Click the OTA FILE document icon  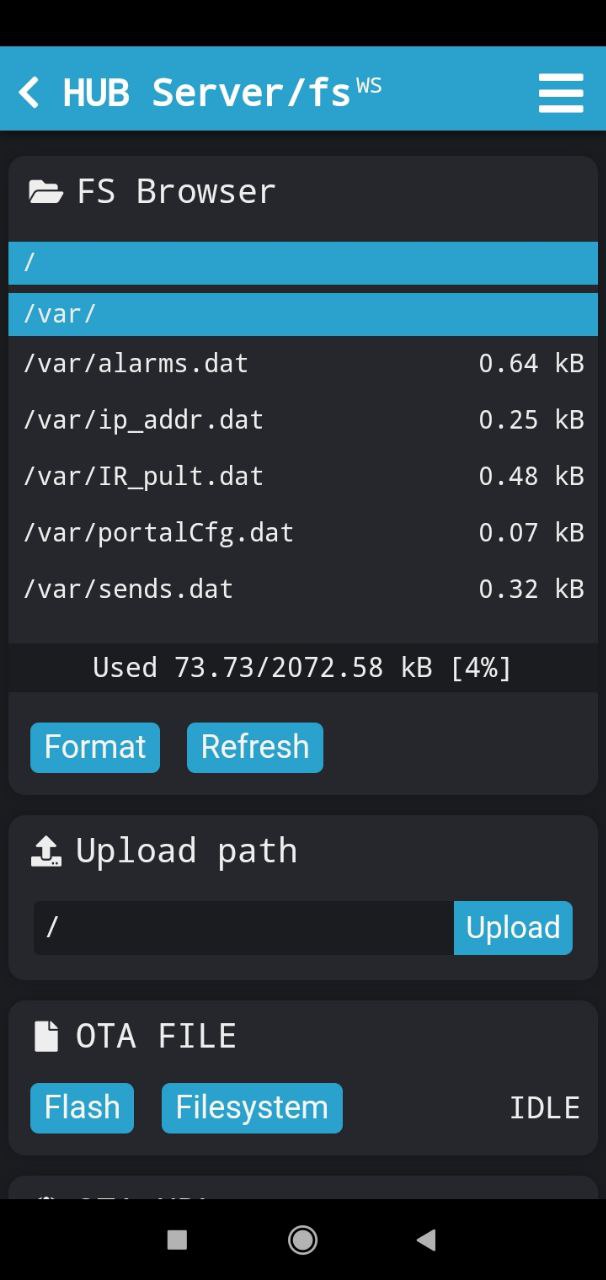(x=46, y=1036)
